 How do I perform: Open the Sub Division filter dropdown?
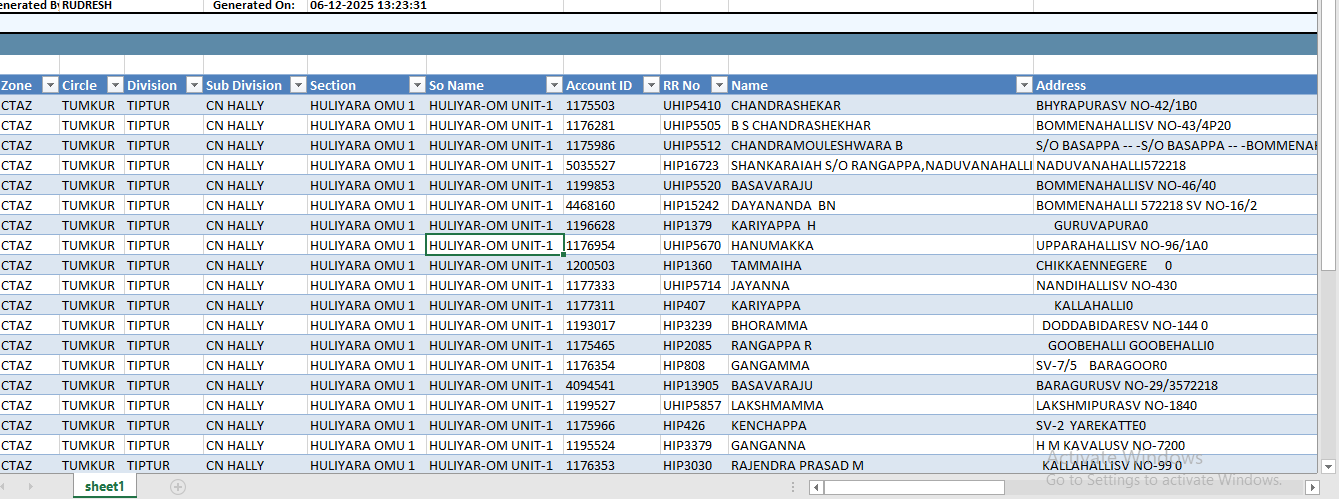(297, 85)
